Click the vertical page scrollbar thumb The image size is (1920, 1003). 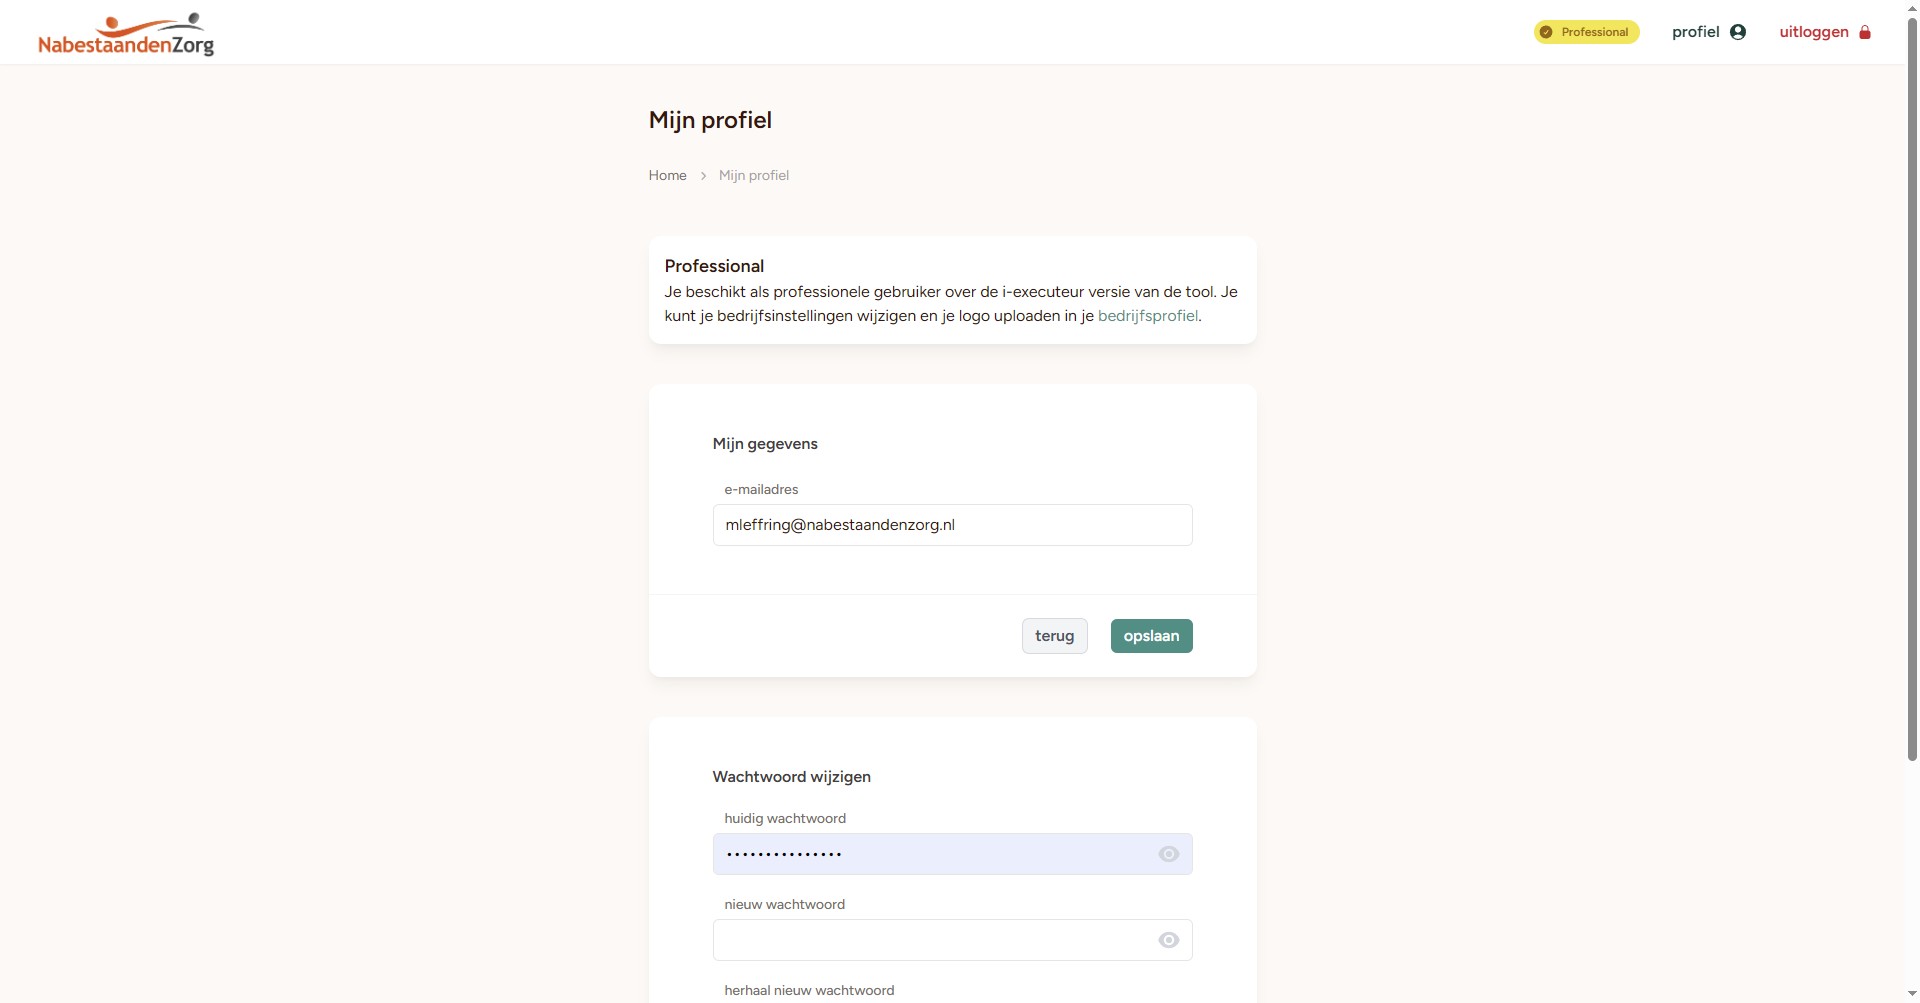1912,390
